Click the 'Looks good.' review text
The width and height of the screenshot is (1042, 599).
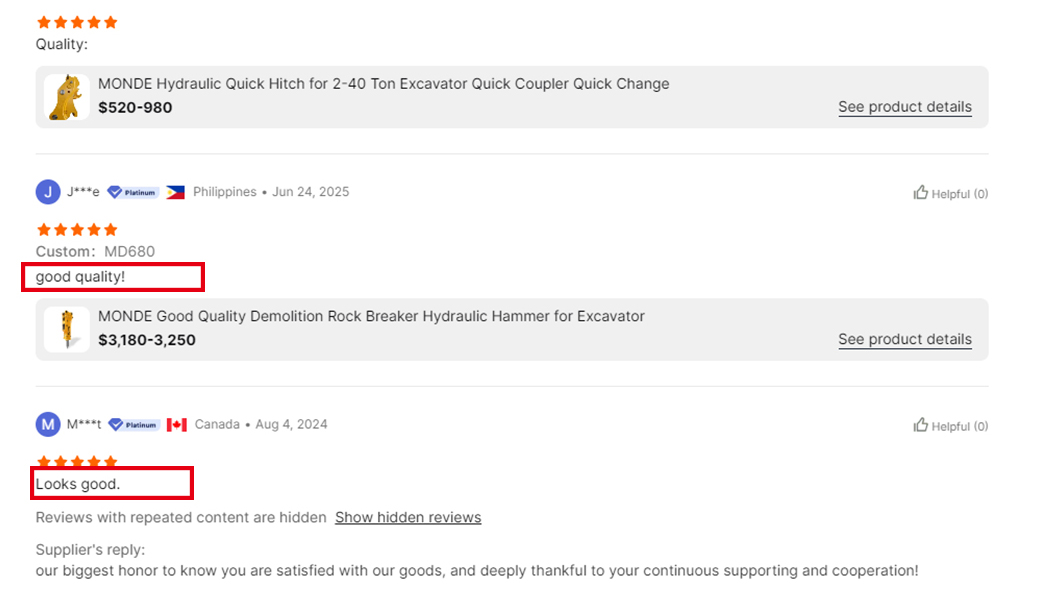(x=78, y=484)
